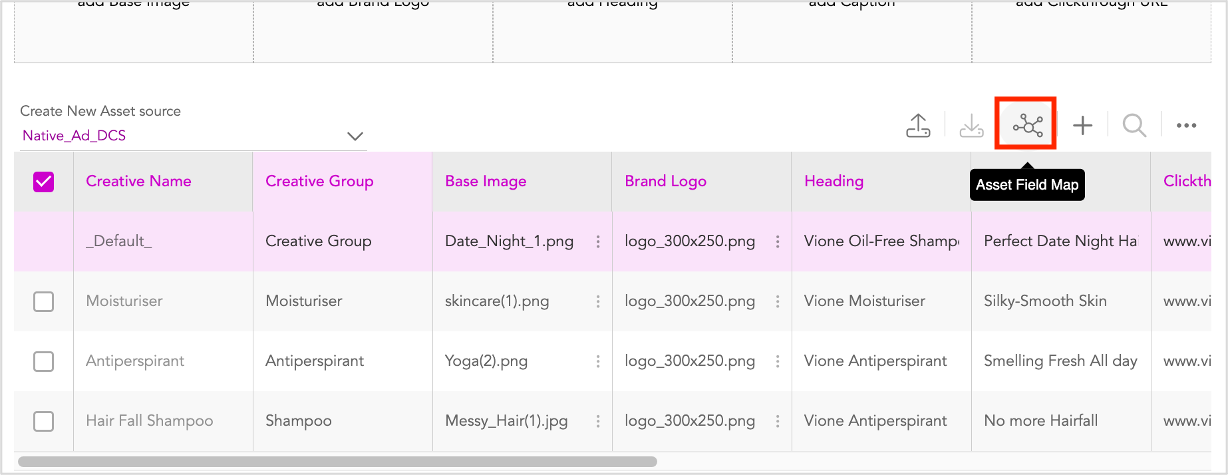Click the Heading column header
Screen dimensions: 1228x476
pos(834,181)
